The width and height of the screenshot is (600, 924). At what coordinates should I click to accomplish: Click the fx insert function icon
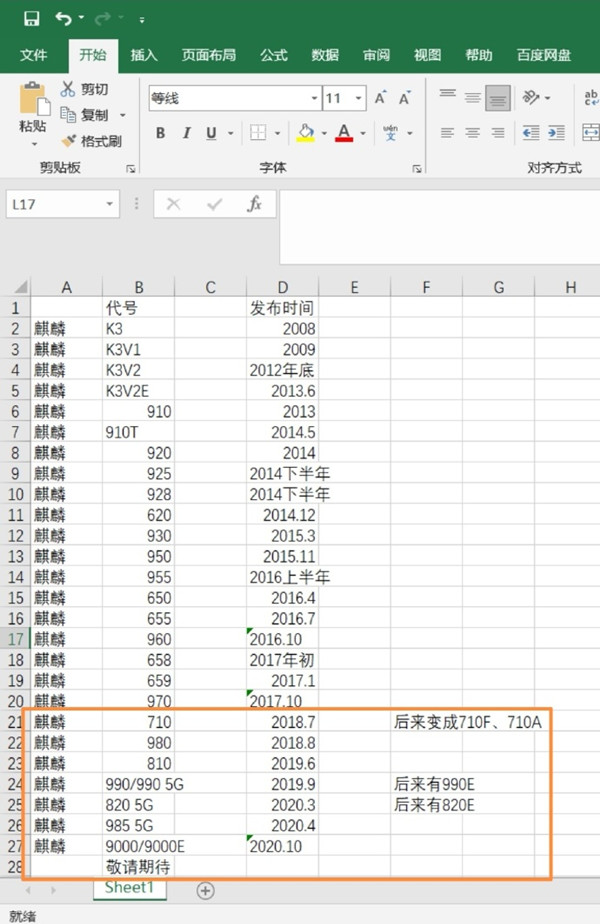point(255,204)
